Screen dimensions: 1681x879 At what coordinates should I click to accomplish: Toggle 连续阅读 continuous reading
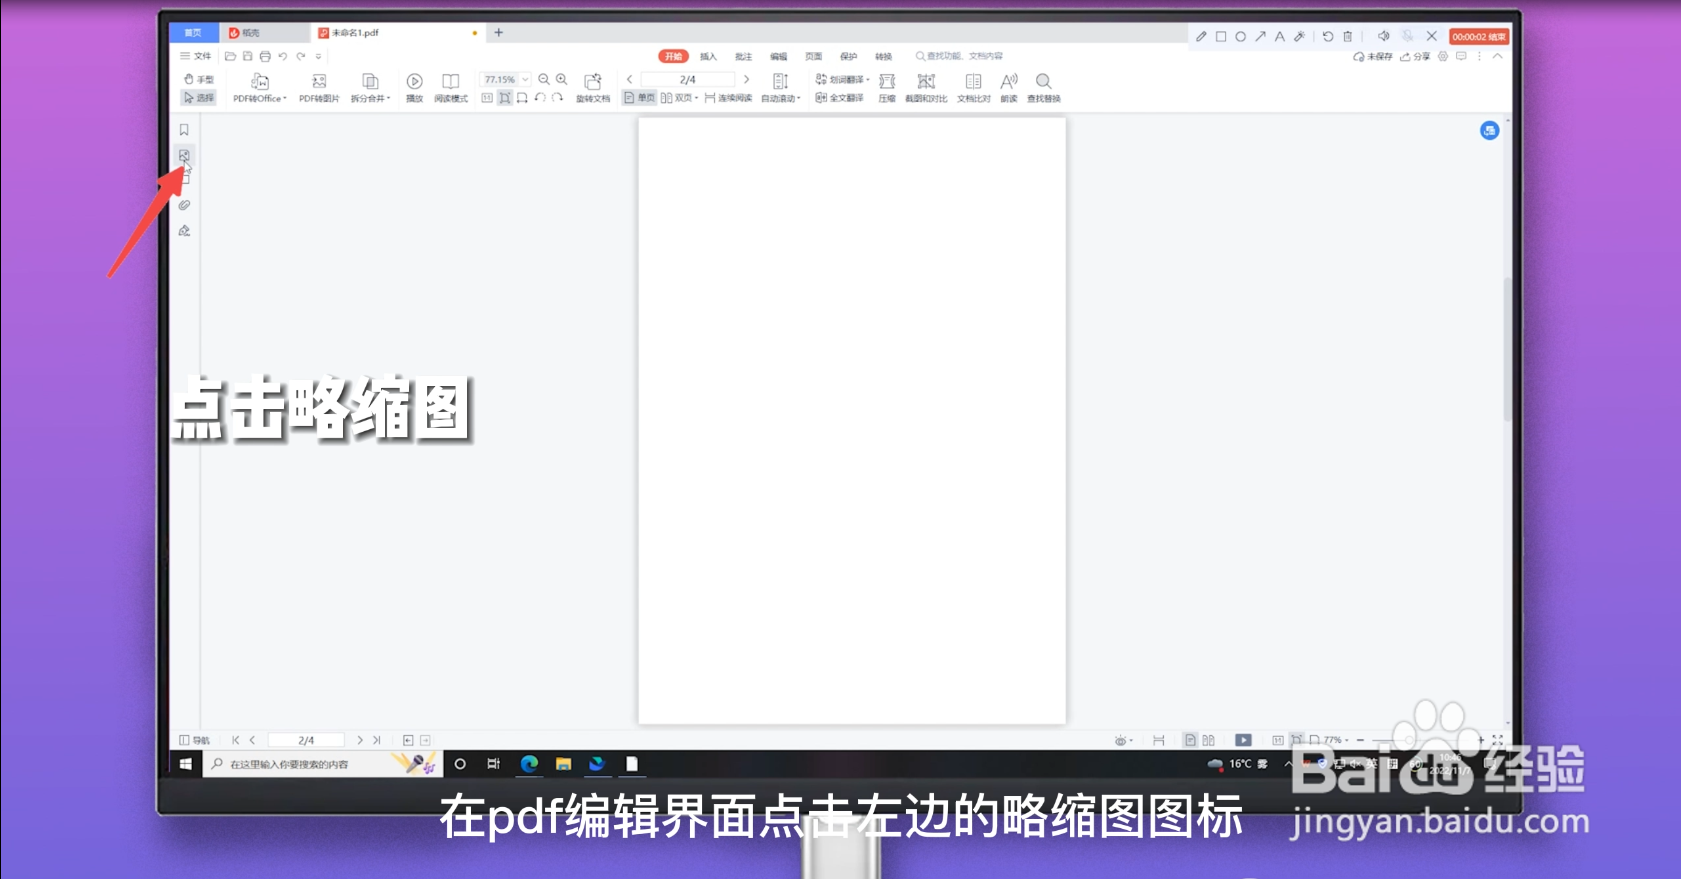point(728,98)
